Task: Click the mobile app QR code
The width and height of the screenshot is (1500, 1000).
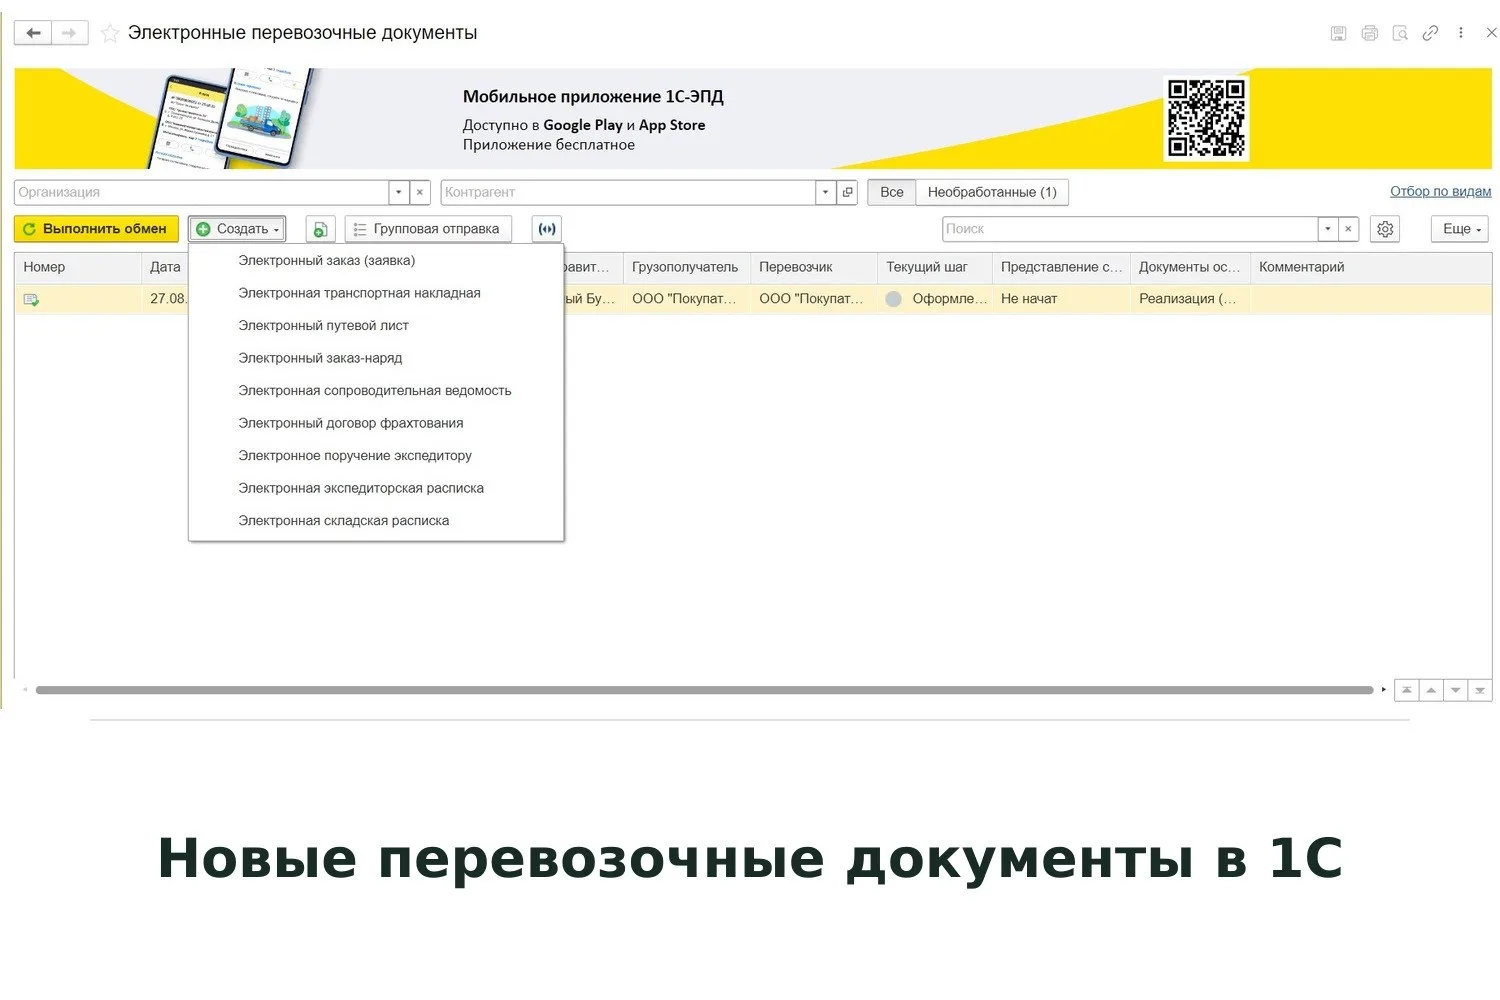Action: coord(1207,119)
